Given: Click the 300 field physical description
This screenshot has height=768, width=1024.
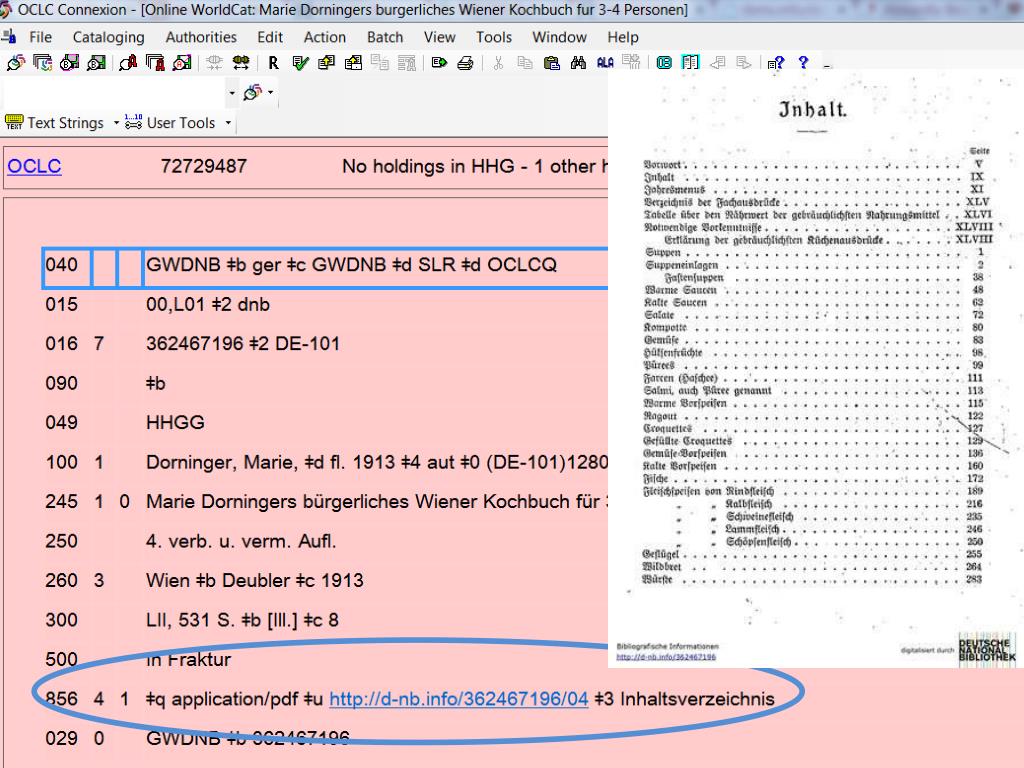Looking at the screenshot, I should point(242,620).
